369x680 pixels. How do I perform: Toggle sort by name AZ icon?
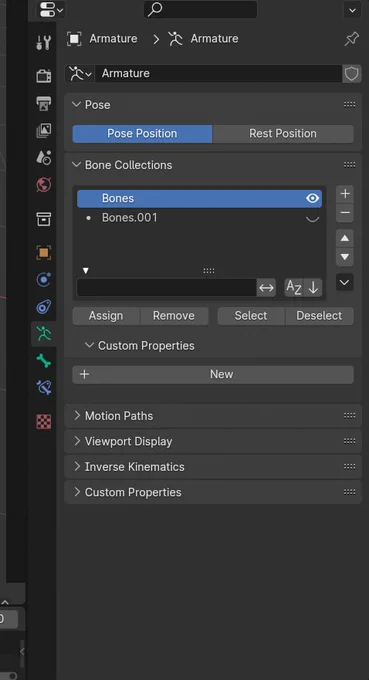tap(294, 288)
